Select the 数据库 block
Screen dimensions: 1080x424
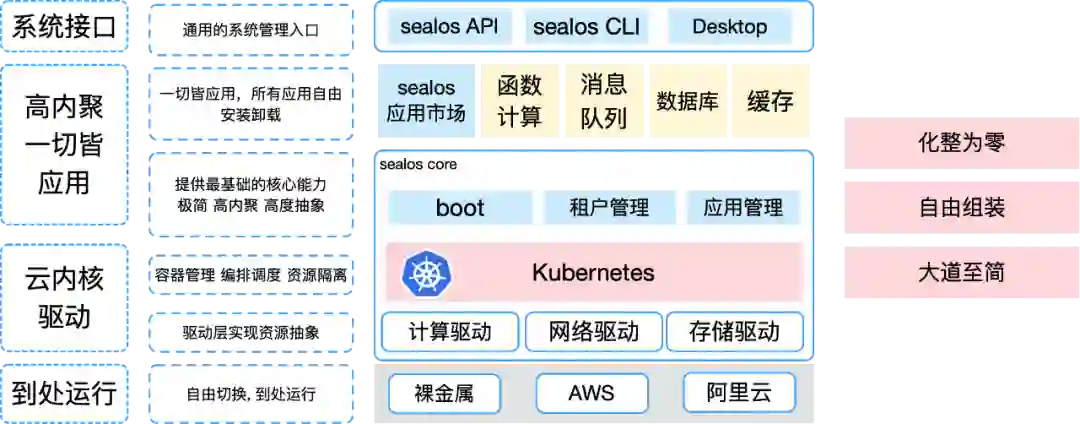pos(687,101)
